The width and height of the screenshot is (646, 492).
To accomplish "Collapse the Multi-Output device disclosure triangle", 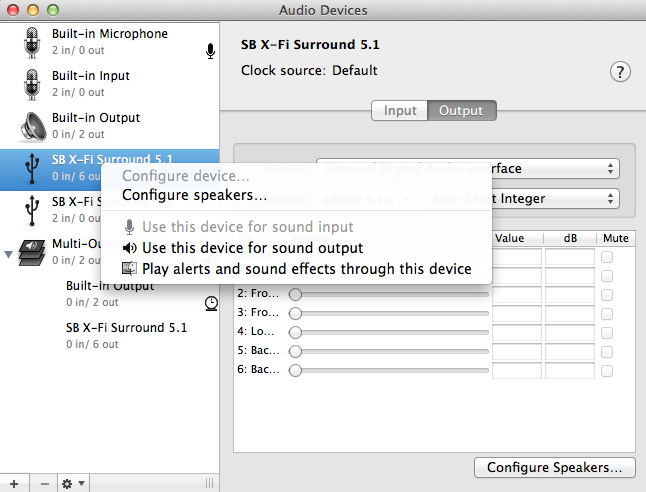I will point(8,254).
